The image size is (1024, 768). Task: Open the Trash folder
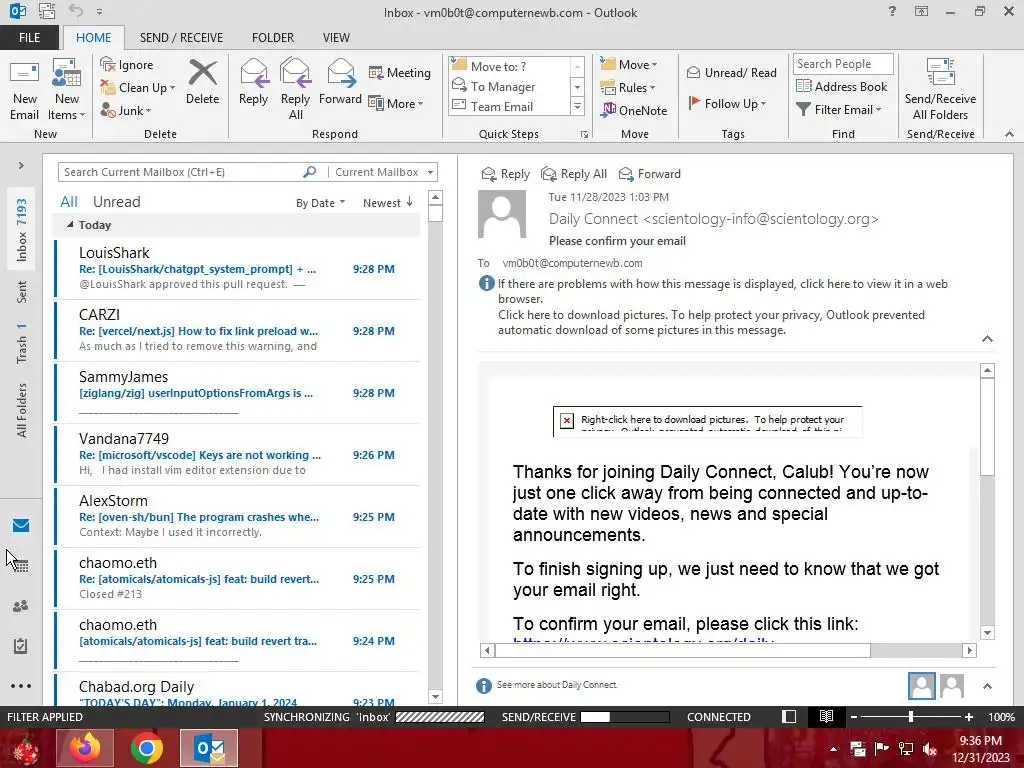pos(22,343)
